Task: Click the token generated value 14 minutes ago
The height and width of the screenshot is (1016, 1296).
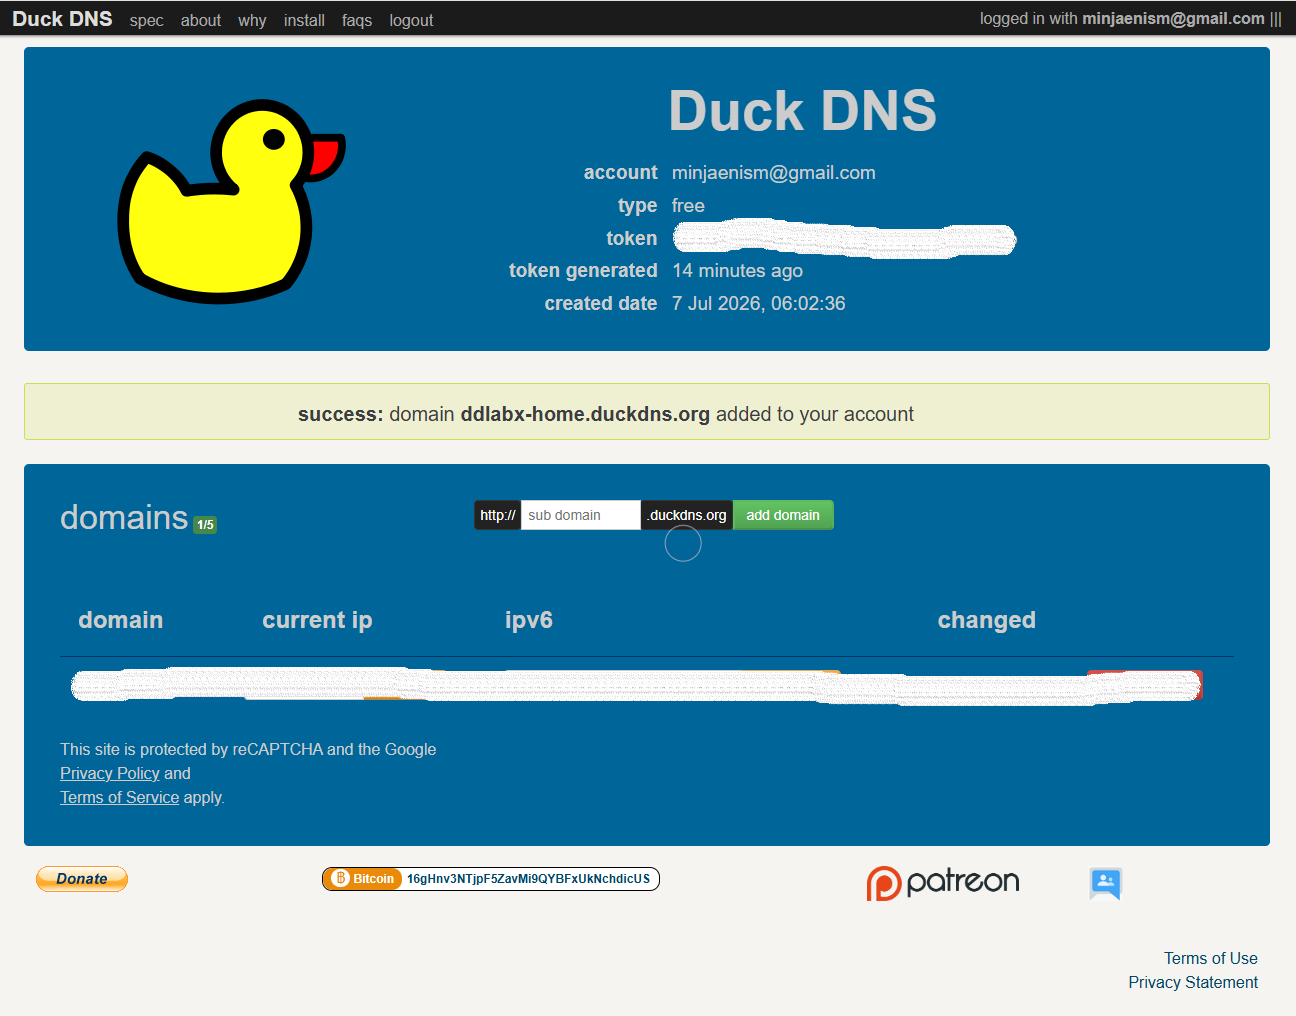Action: point(738,271)
